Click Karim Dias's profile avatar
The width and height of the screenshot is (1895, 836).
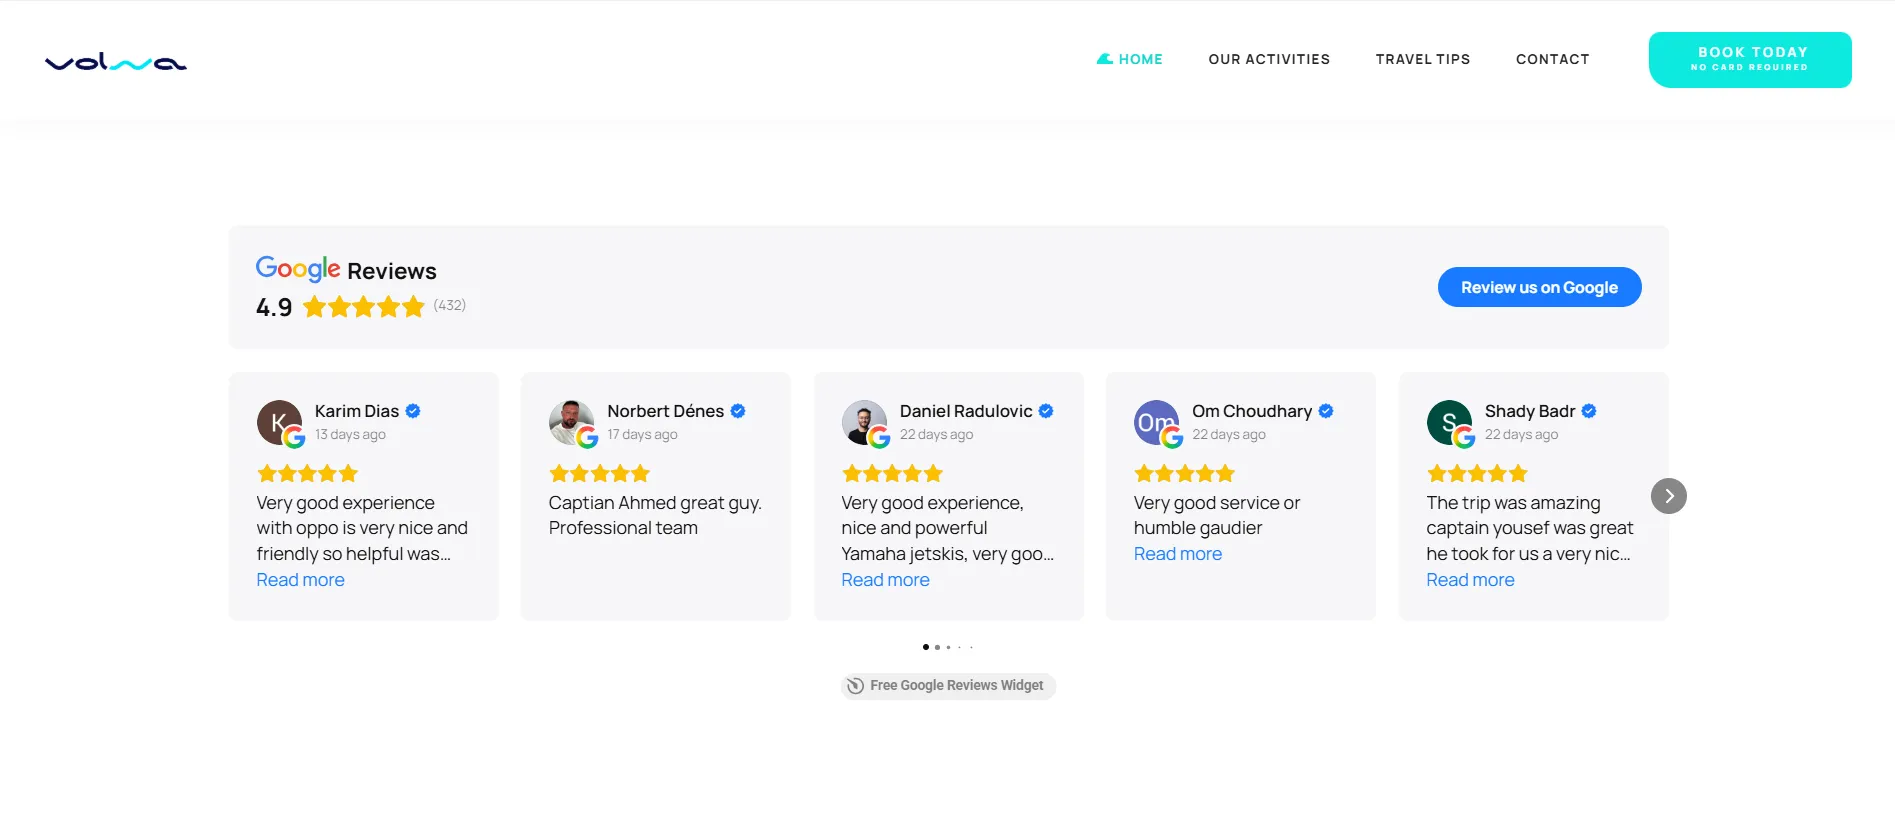pos(279,423)
